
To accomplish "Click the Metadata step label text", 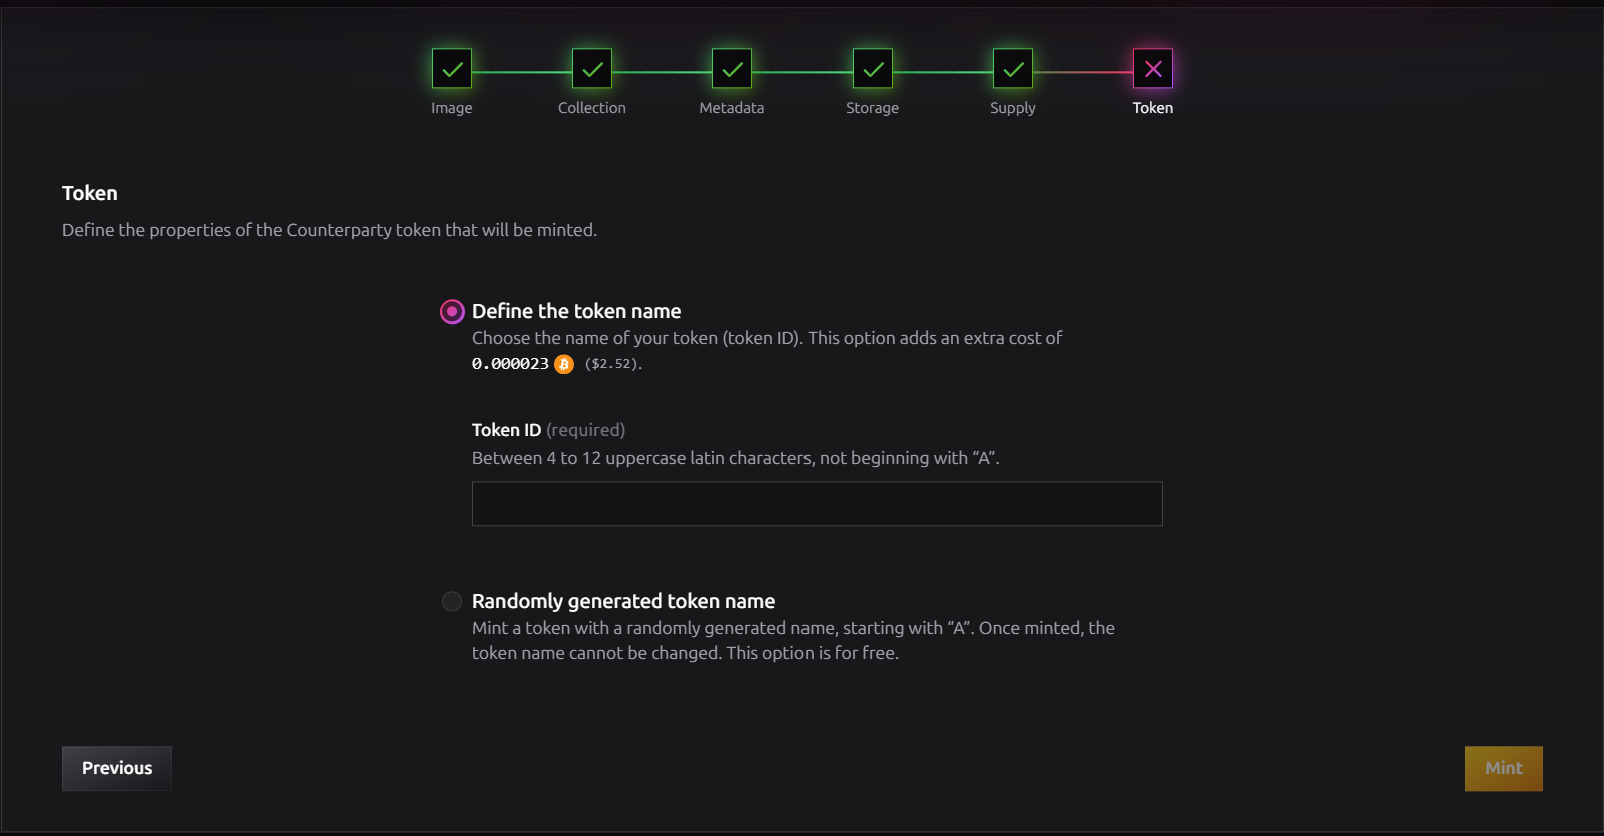I will click(732, 108).
